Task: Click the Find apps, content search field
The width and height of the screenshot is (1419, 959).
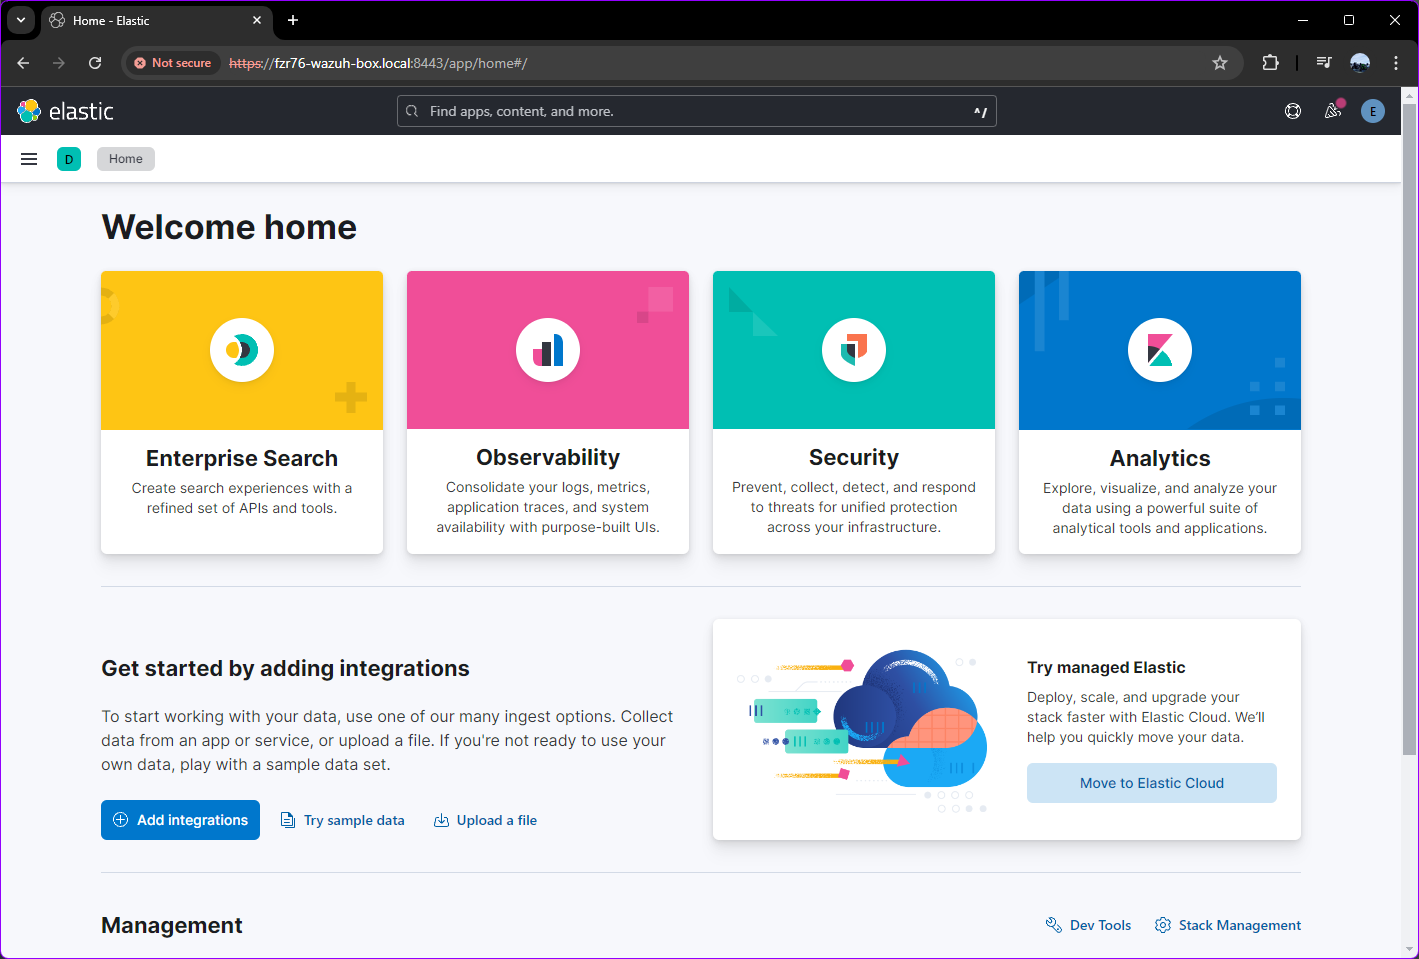Action: pyautogui.click(x=697, y=111)
